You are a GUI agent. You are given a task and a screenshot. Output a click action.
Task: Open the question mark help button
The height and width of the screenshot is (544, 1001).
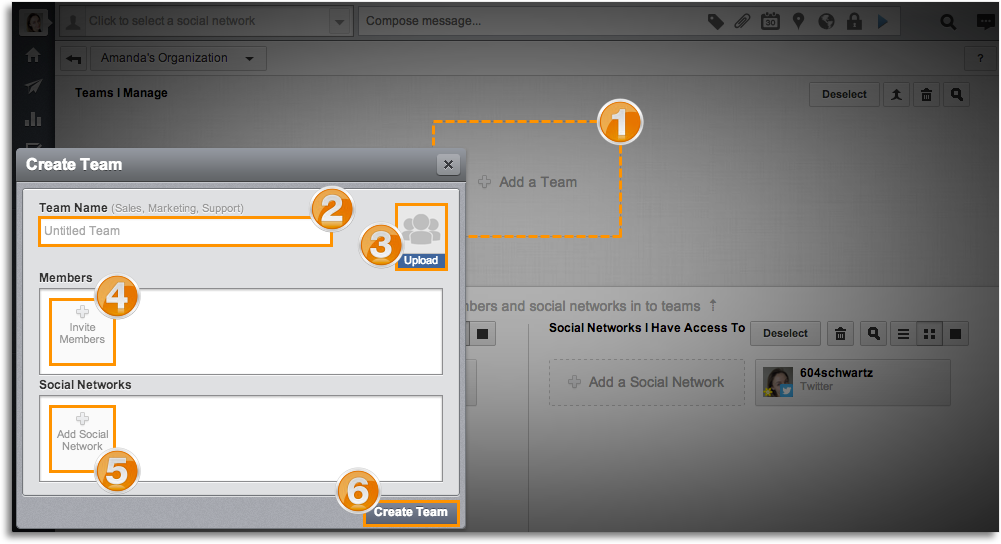tap(980, 59)
